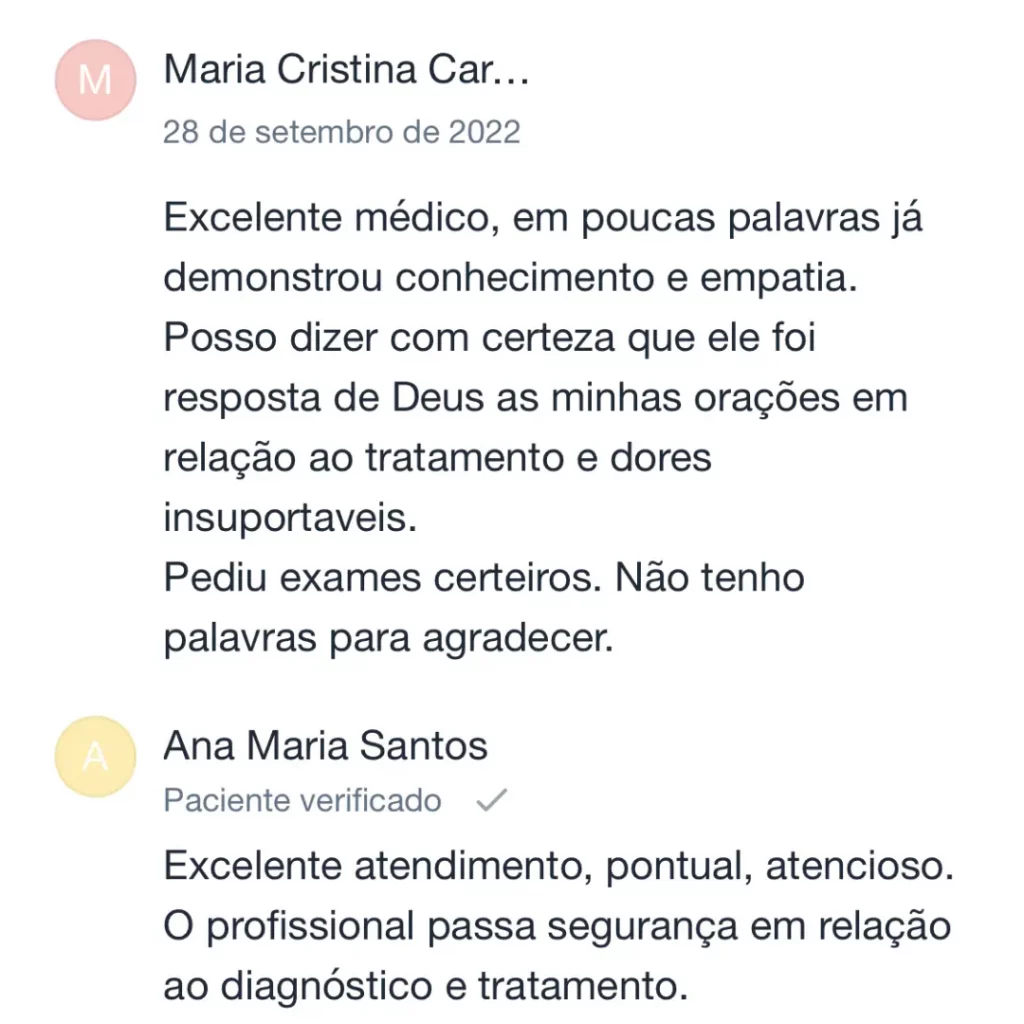Click the Paciente verificado label
Screen dimensions: 1024x1024
pos(302,801)
